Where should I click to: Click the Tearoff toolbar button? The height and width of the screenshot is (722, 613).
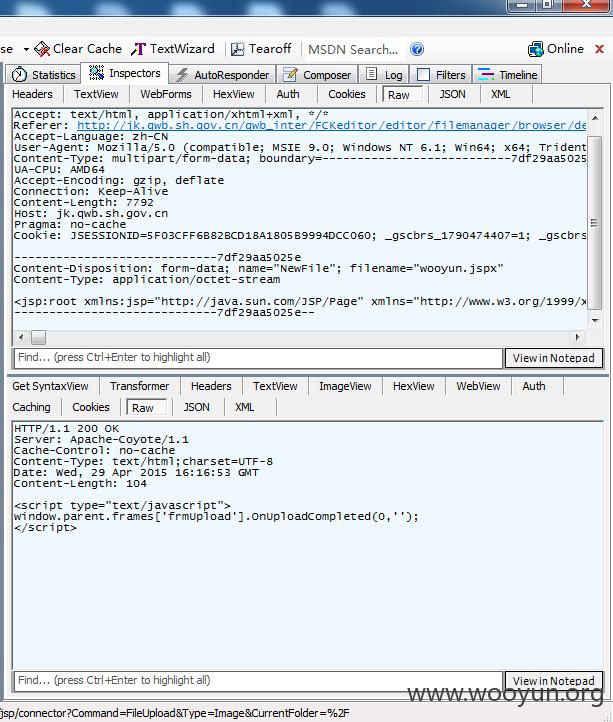[261, 49]
